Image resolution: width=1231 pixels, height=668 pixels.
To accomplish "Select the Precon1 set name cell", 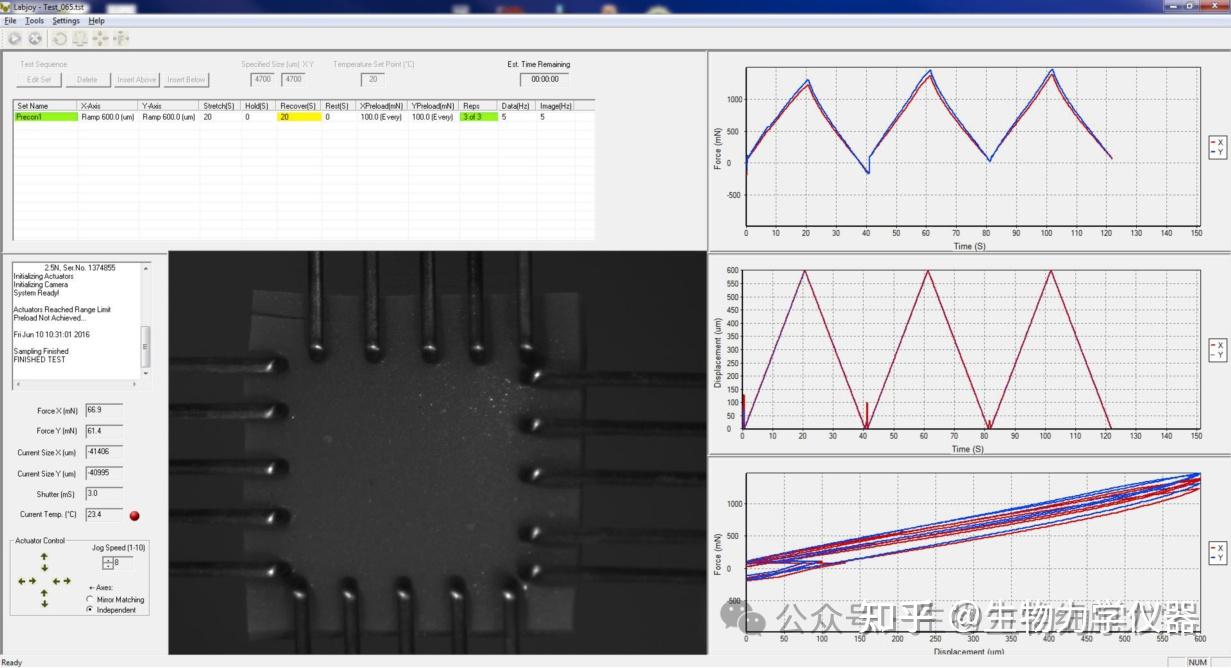I will 46,117.
